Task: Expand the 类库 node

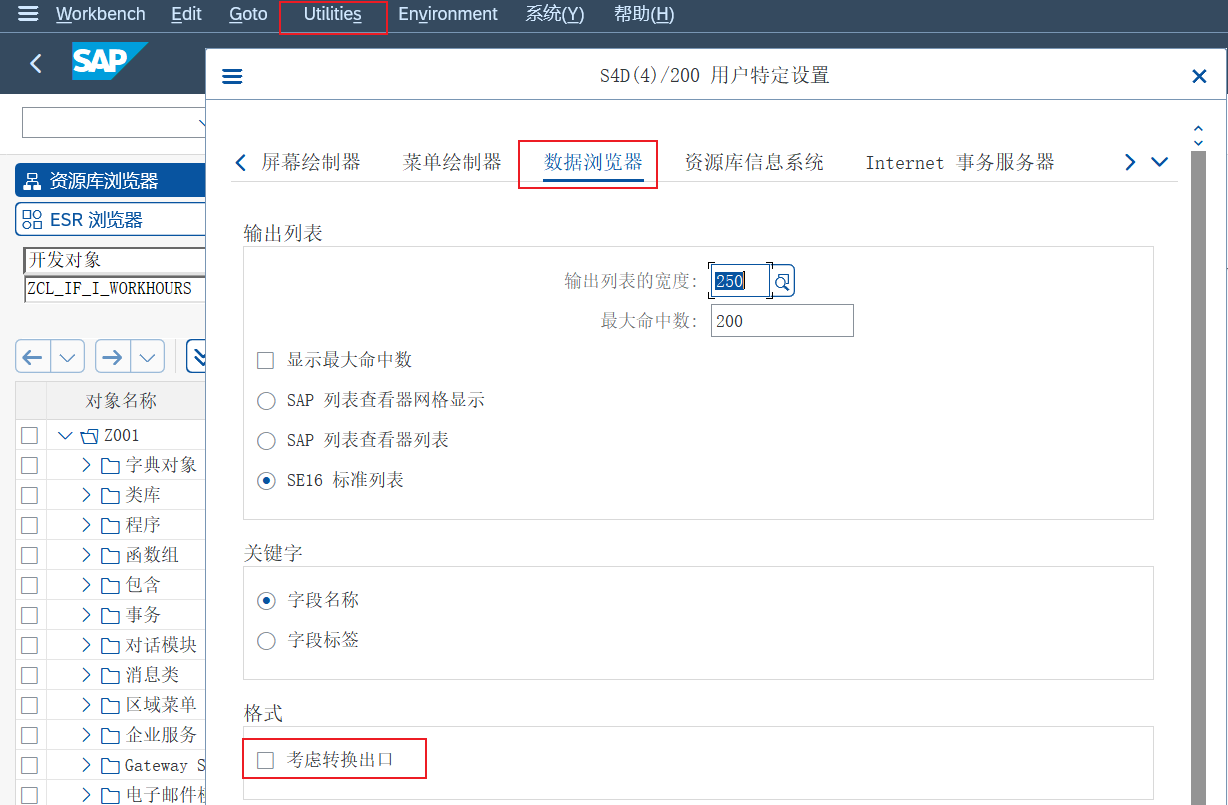Action: pos(86,496)
